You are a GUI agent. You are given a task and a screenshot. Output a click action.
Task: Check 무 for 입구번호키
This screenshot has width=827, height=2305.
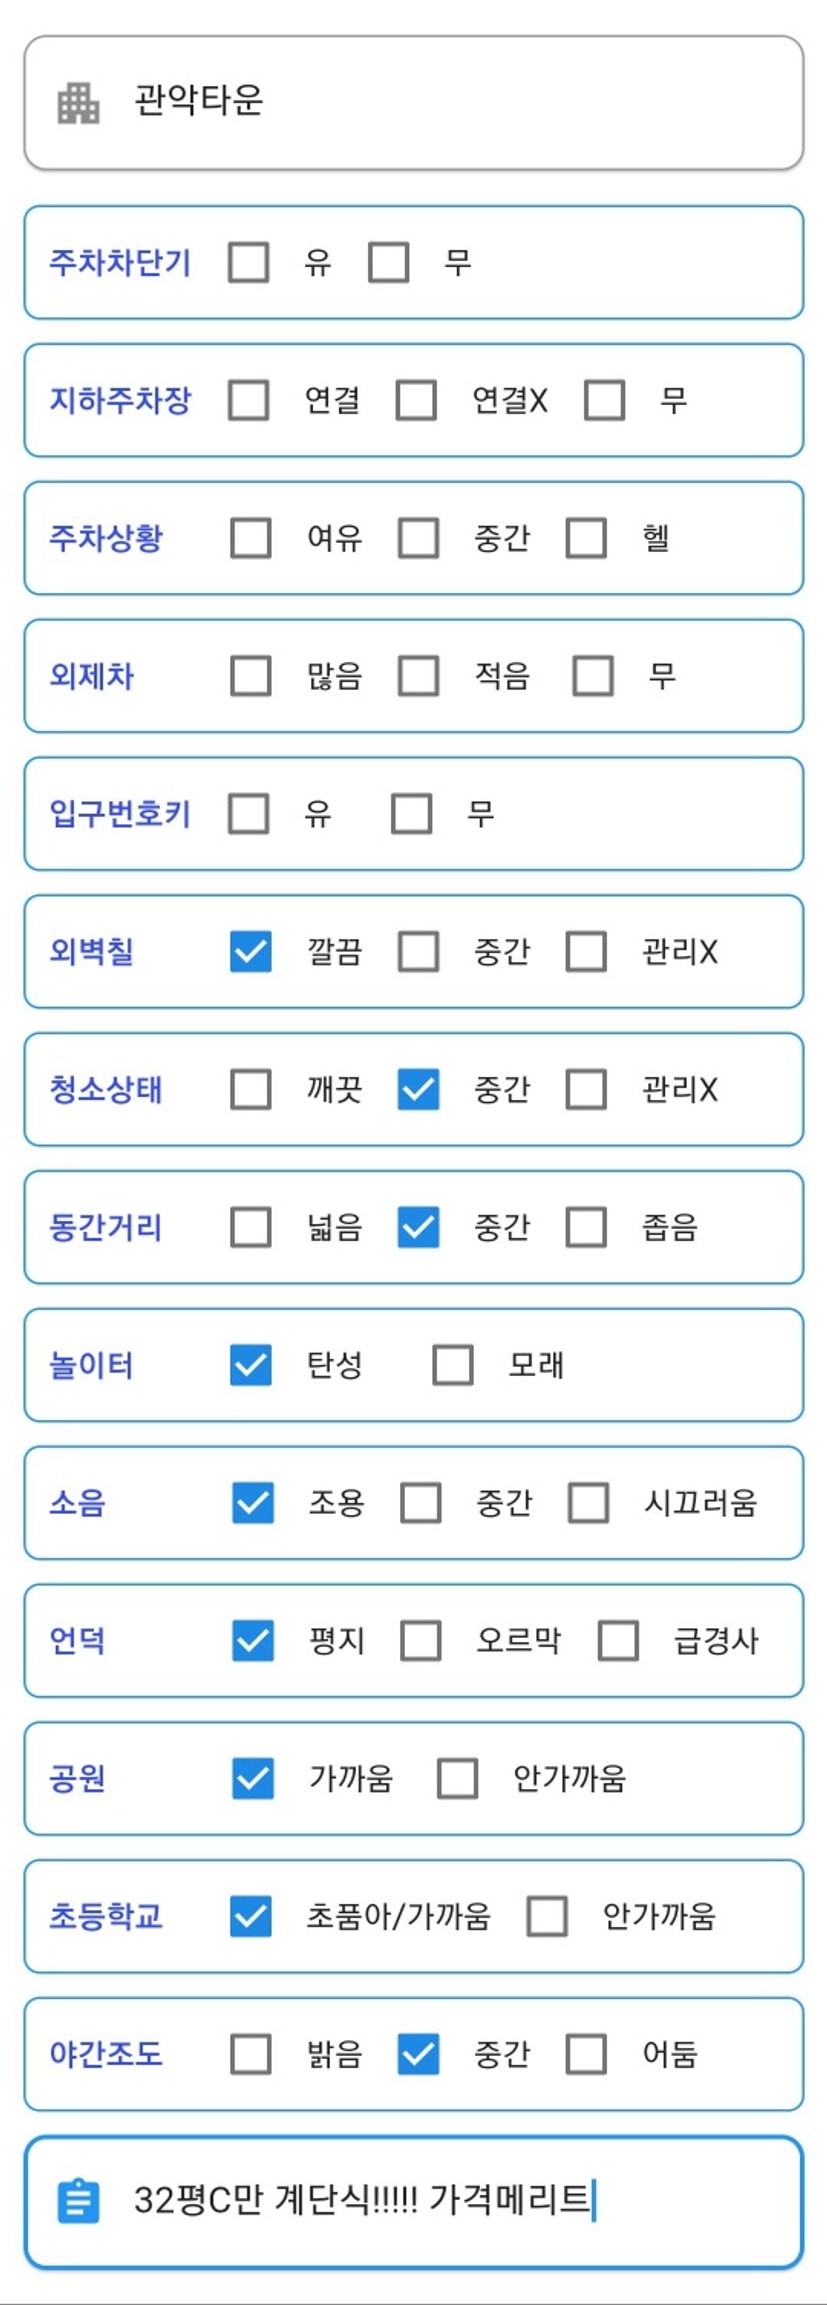(x=411, y=813)
